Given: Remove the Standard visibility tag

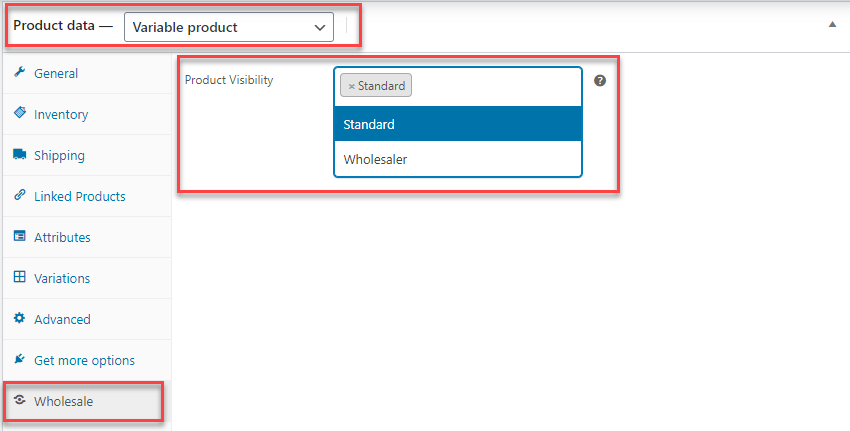Looking at the screenshot, I should [x=351, y=86].
